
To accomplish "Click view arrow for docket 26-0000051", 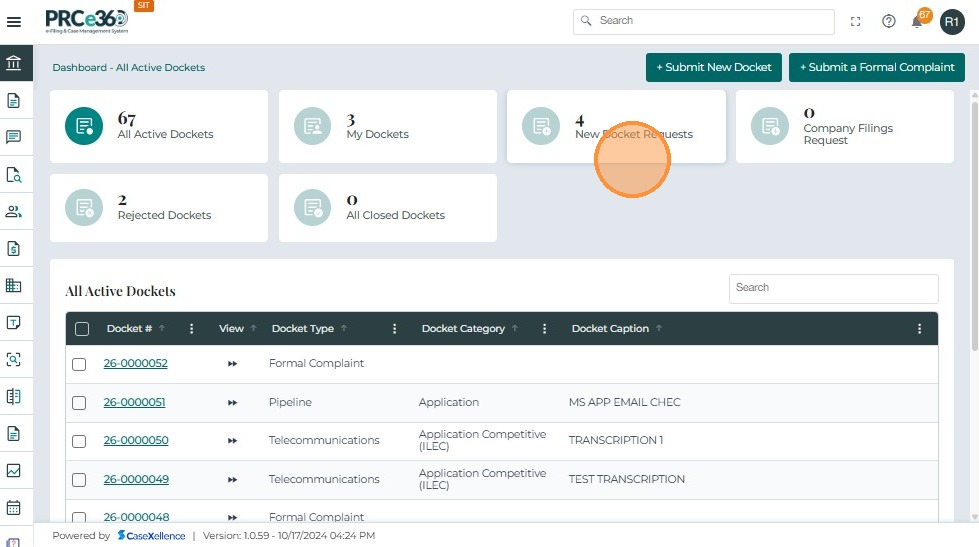I will [x=232, y=402].
